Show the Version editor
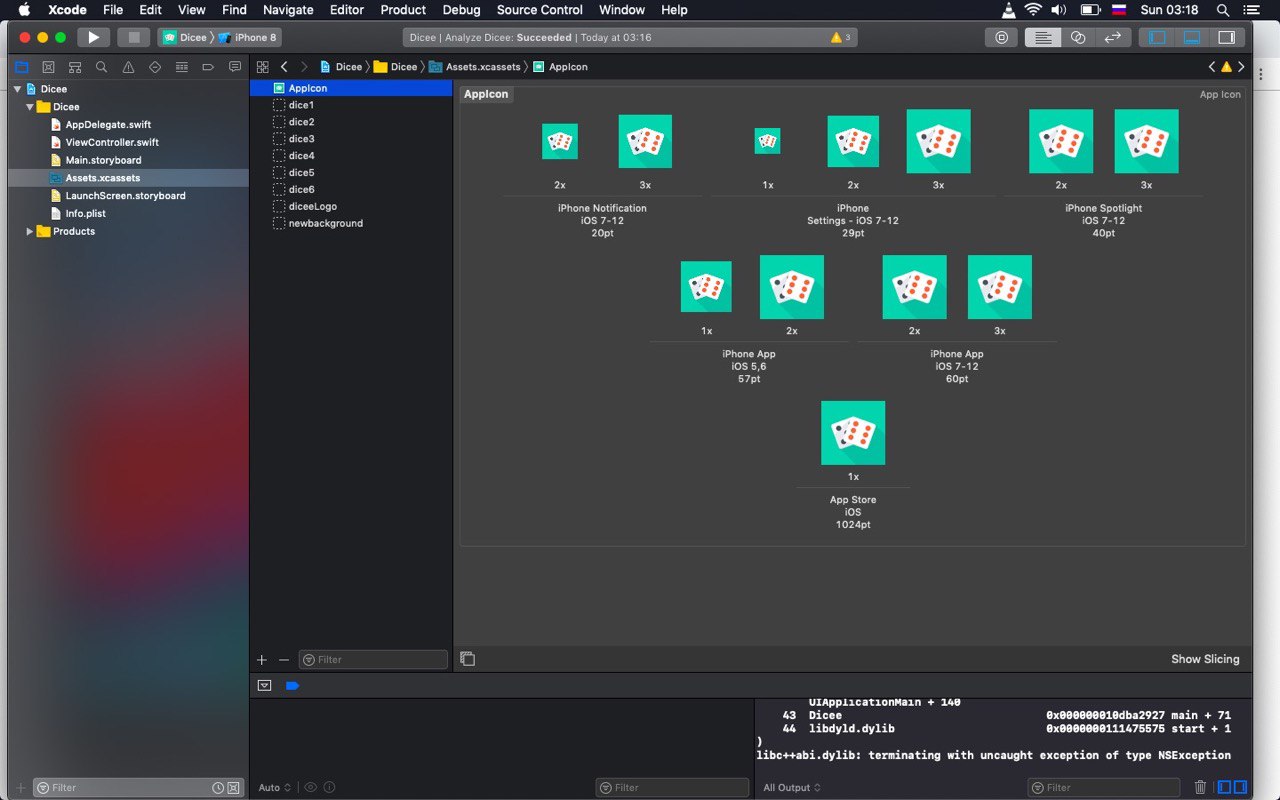Image resolution: width=1280 pixels, height=800 pixels. (x=1112, y=37)
